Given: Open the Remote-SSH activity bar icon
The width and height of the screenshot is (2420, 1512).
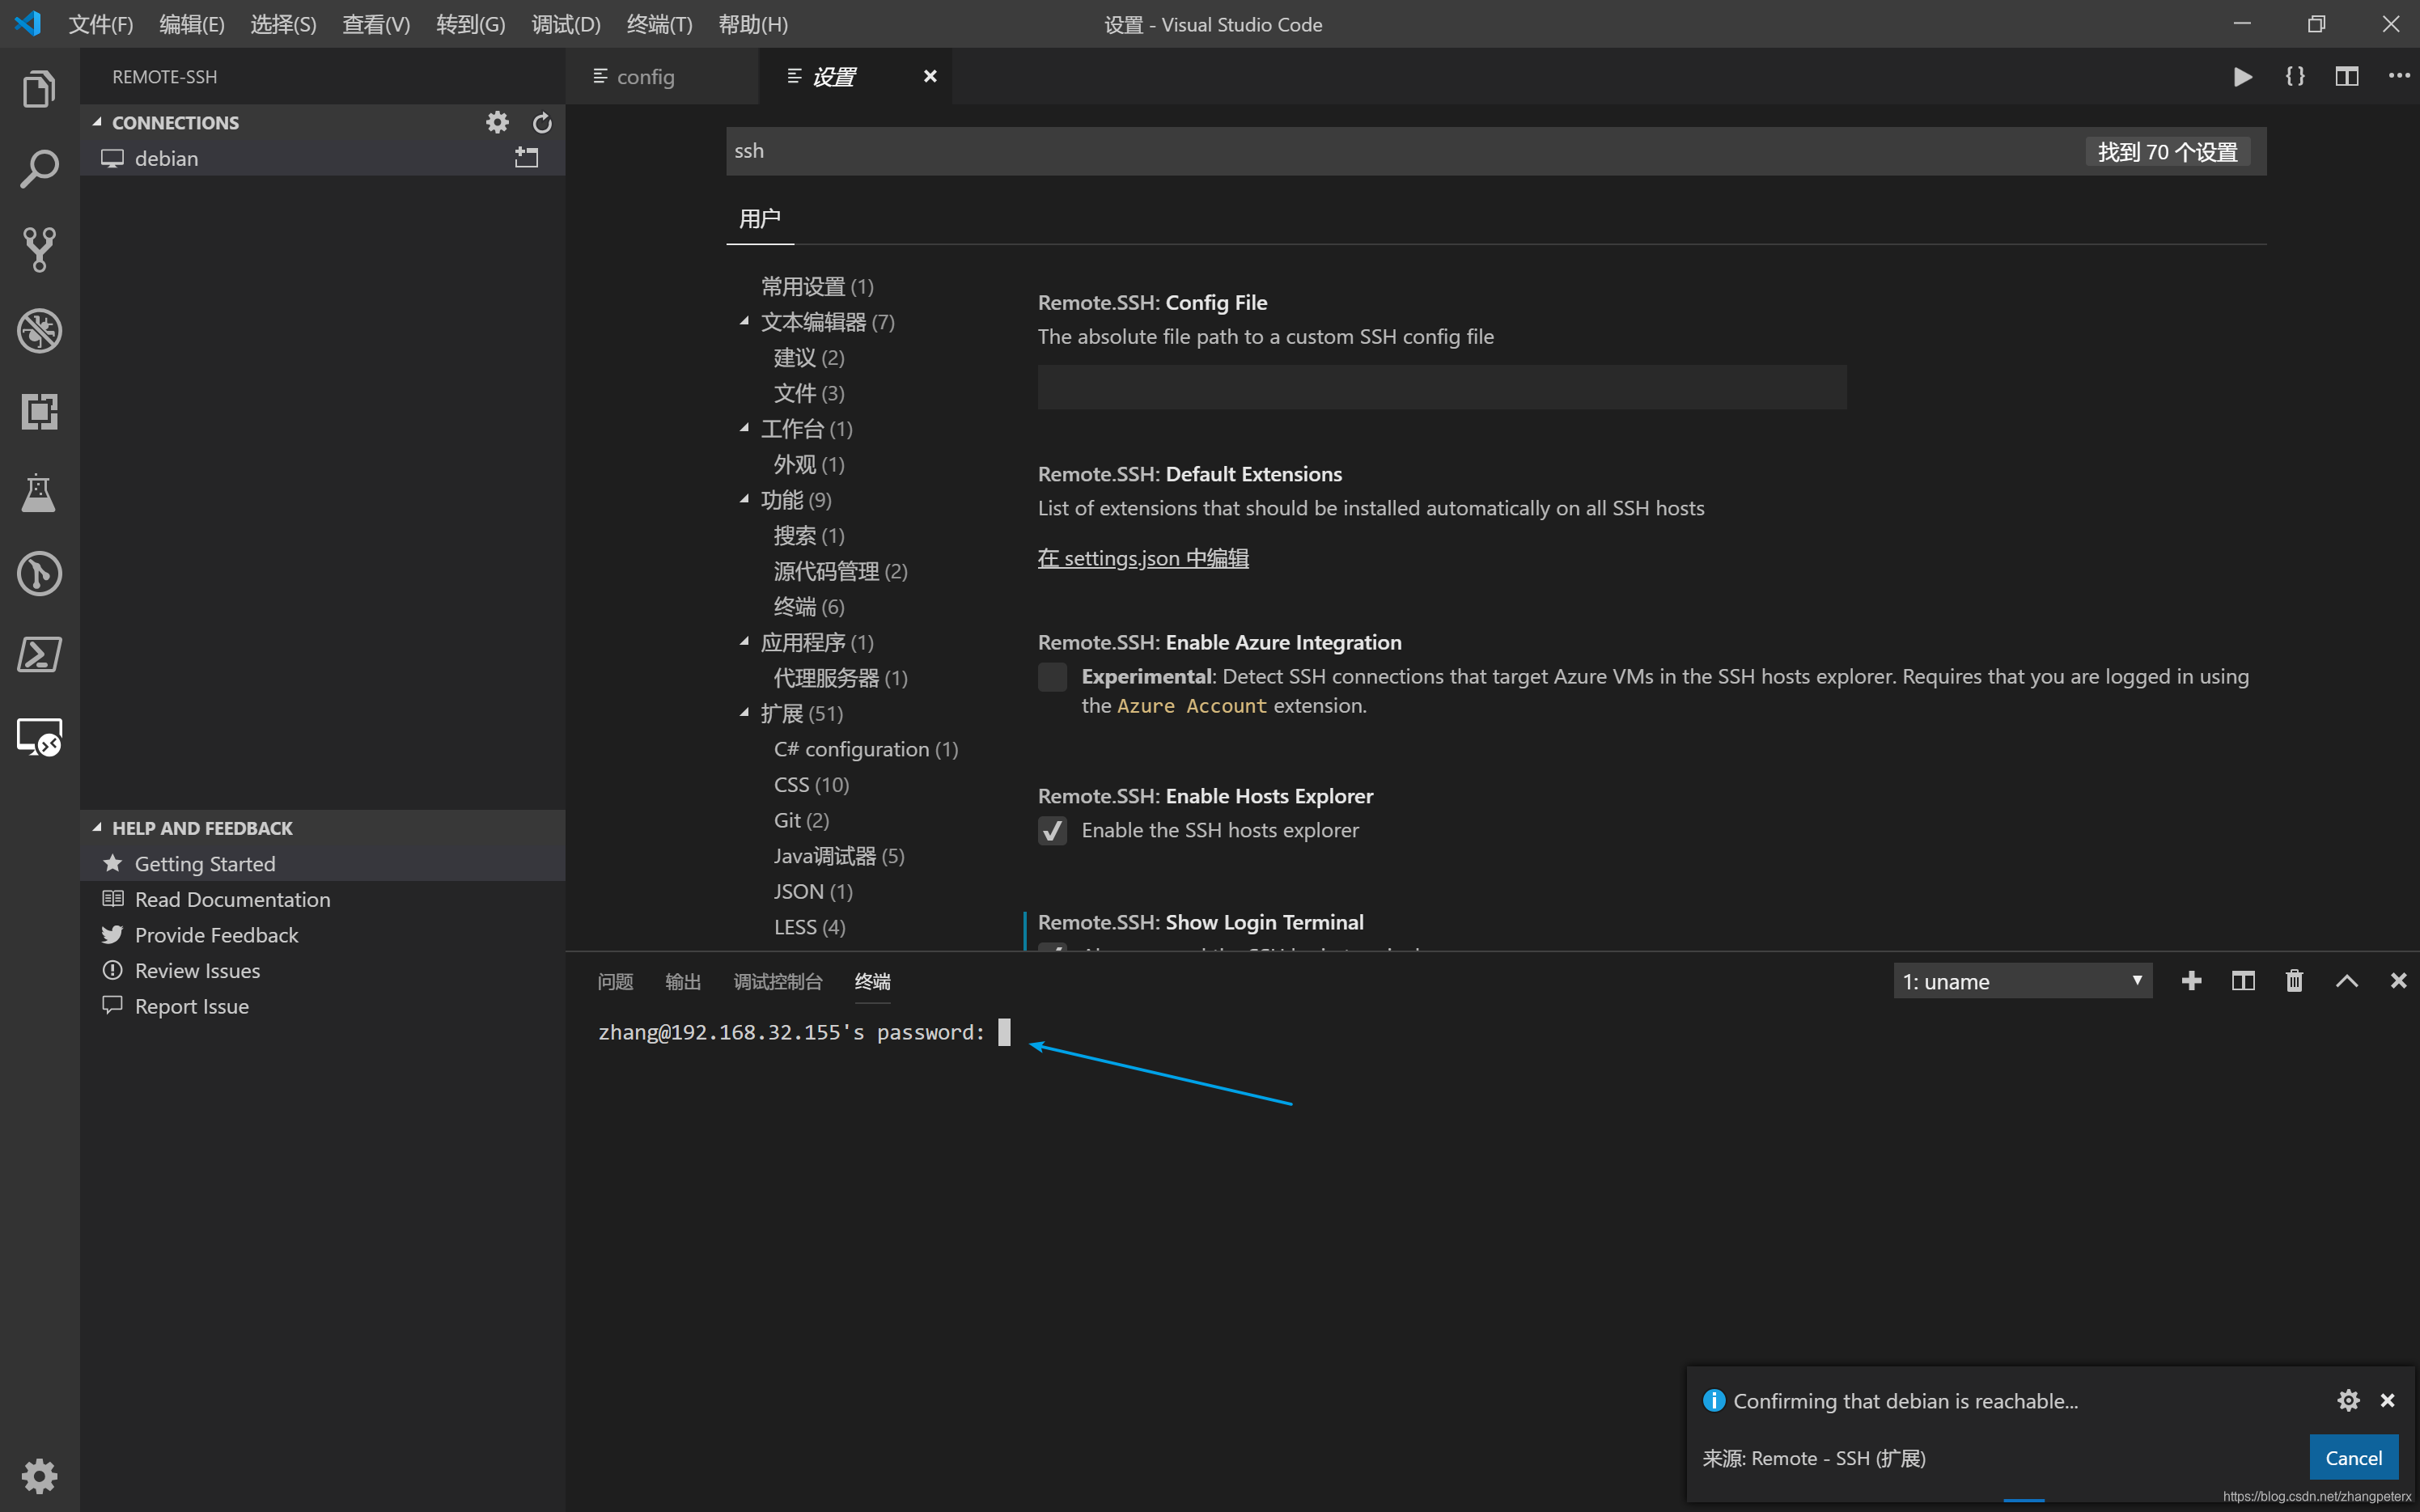Looking at the screenshot, I should tap(39, 736).
